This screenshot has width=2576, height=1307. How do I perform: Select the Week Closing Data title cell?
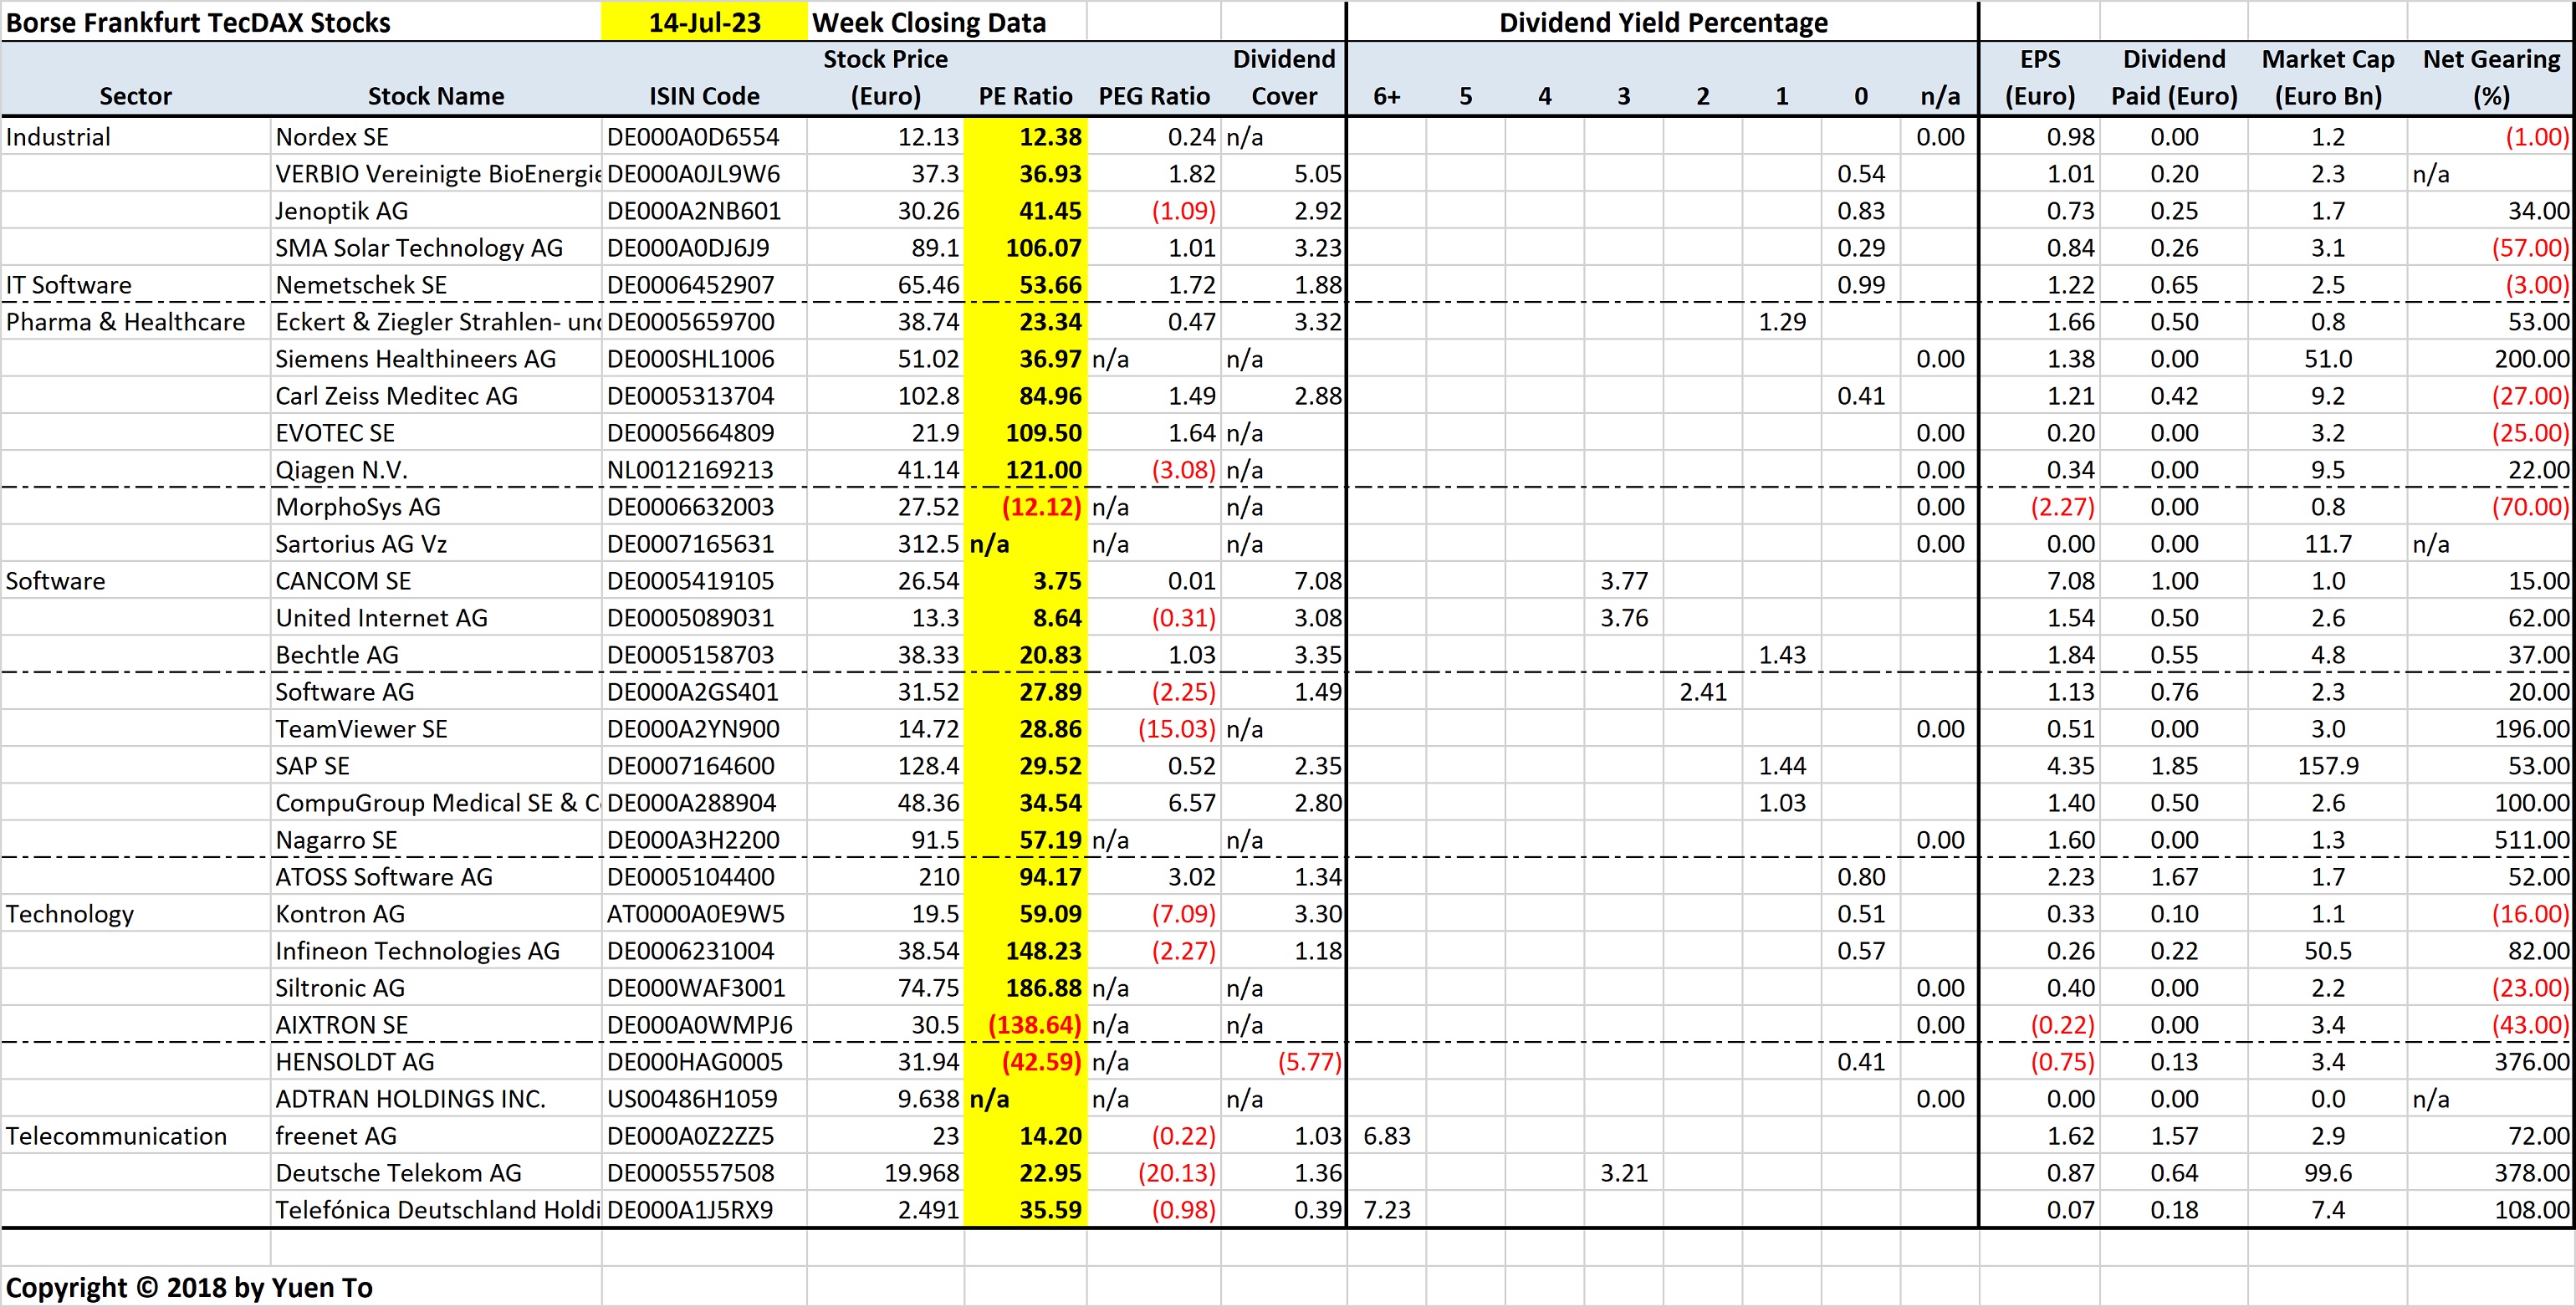[x=930, y=21]
